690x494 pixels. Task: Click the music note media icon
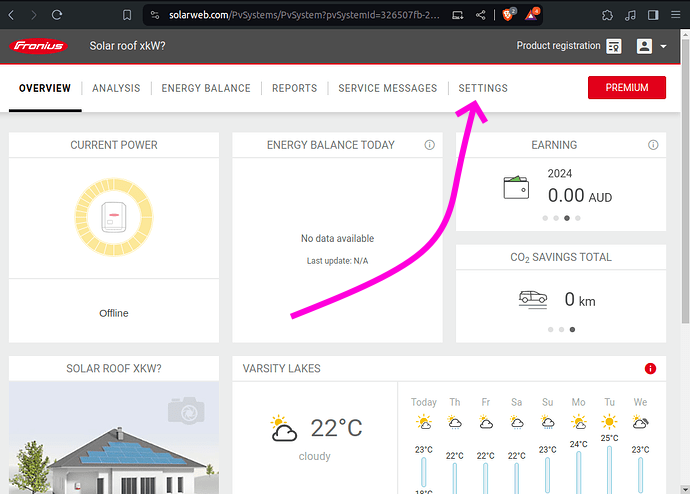pos(630,15)
